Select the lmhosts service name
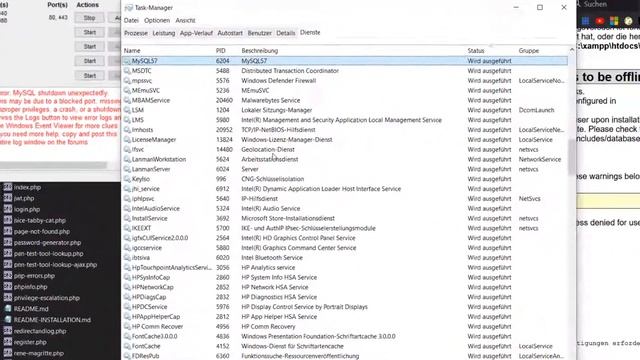The width and height of the screenshot is (640, 360). 142,130
